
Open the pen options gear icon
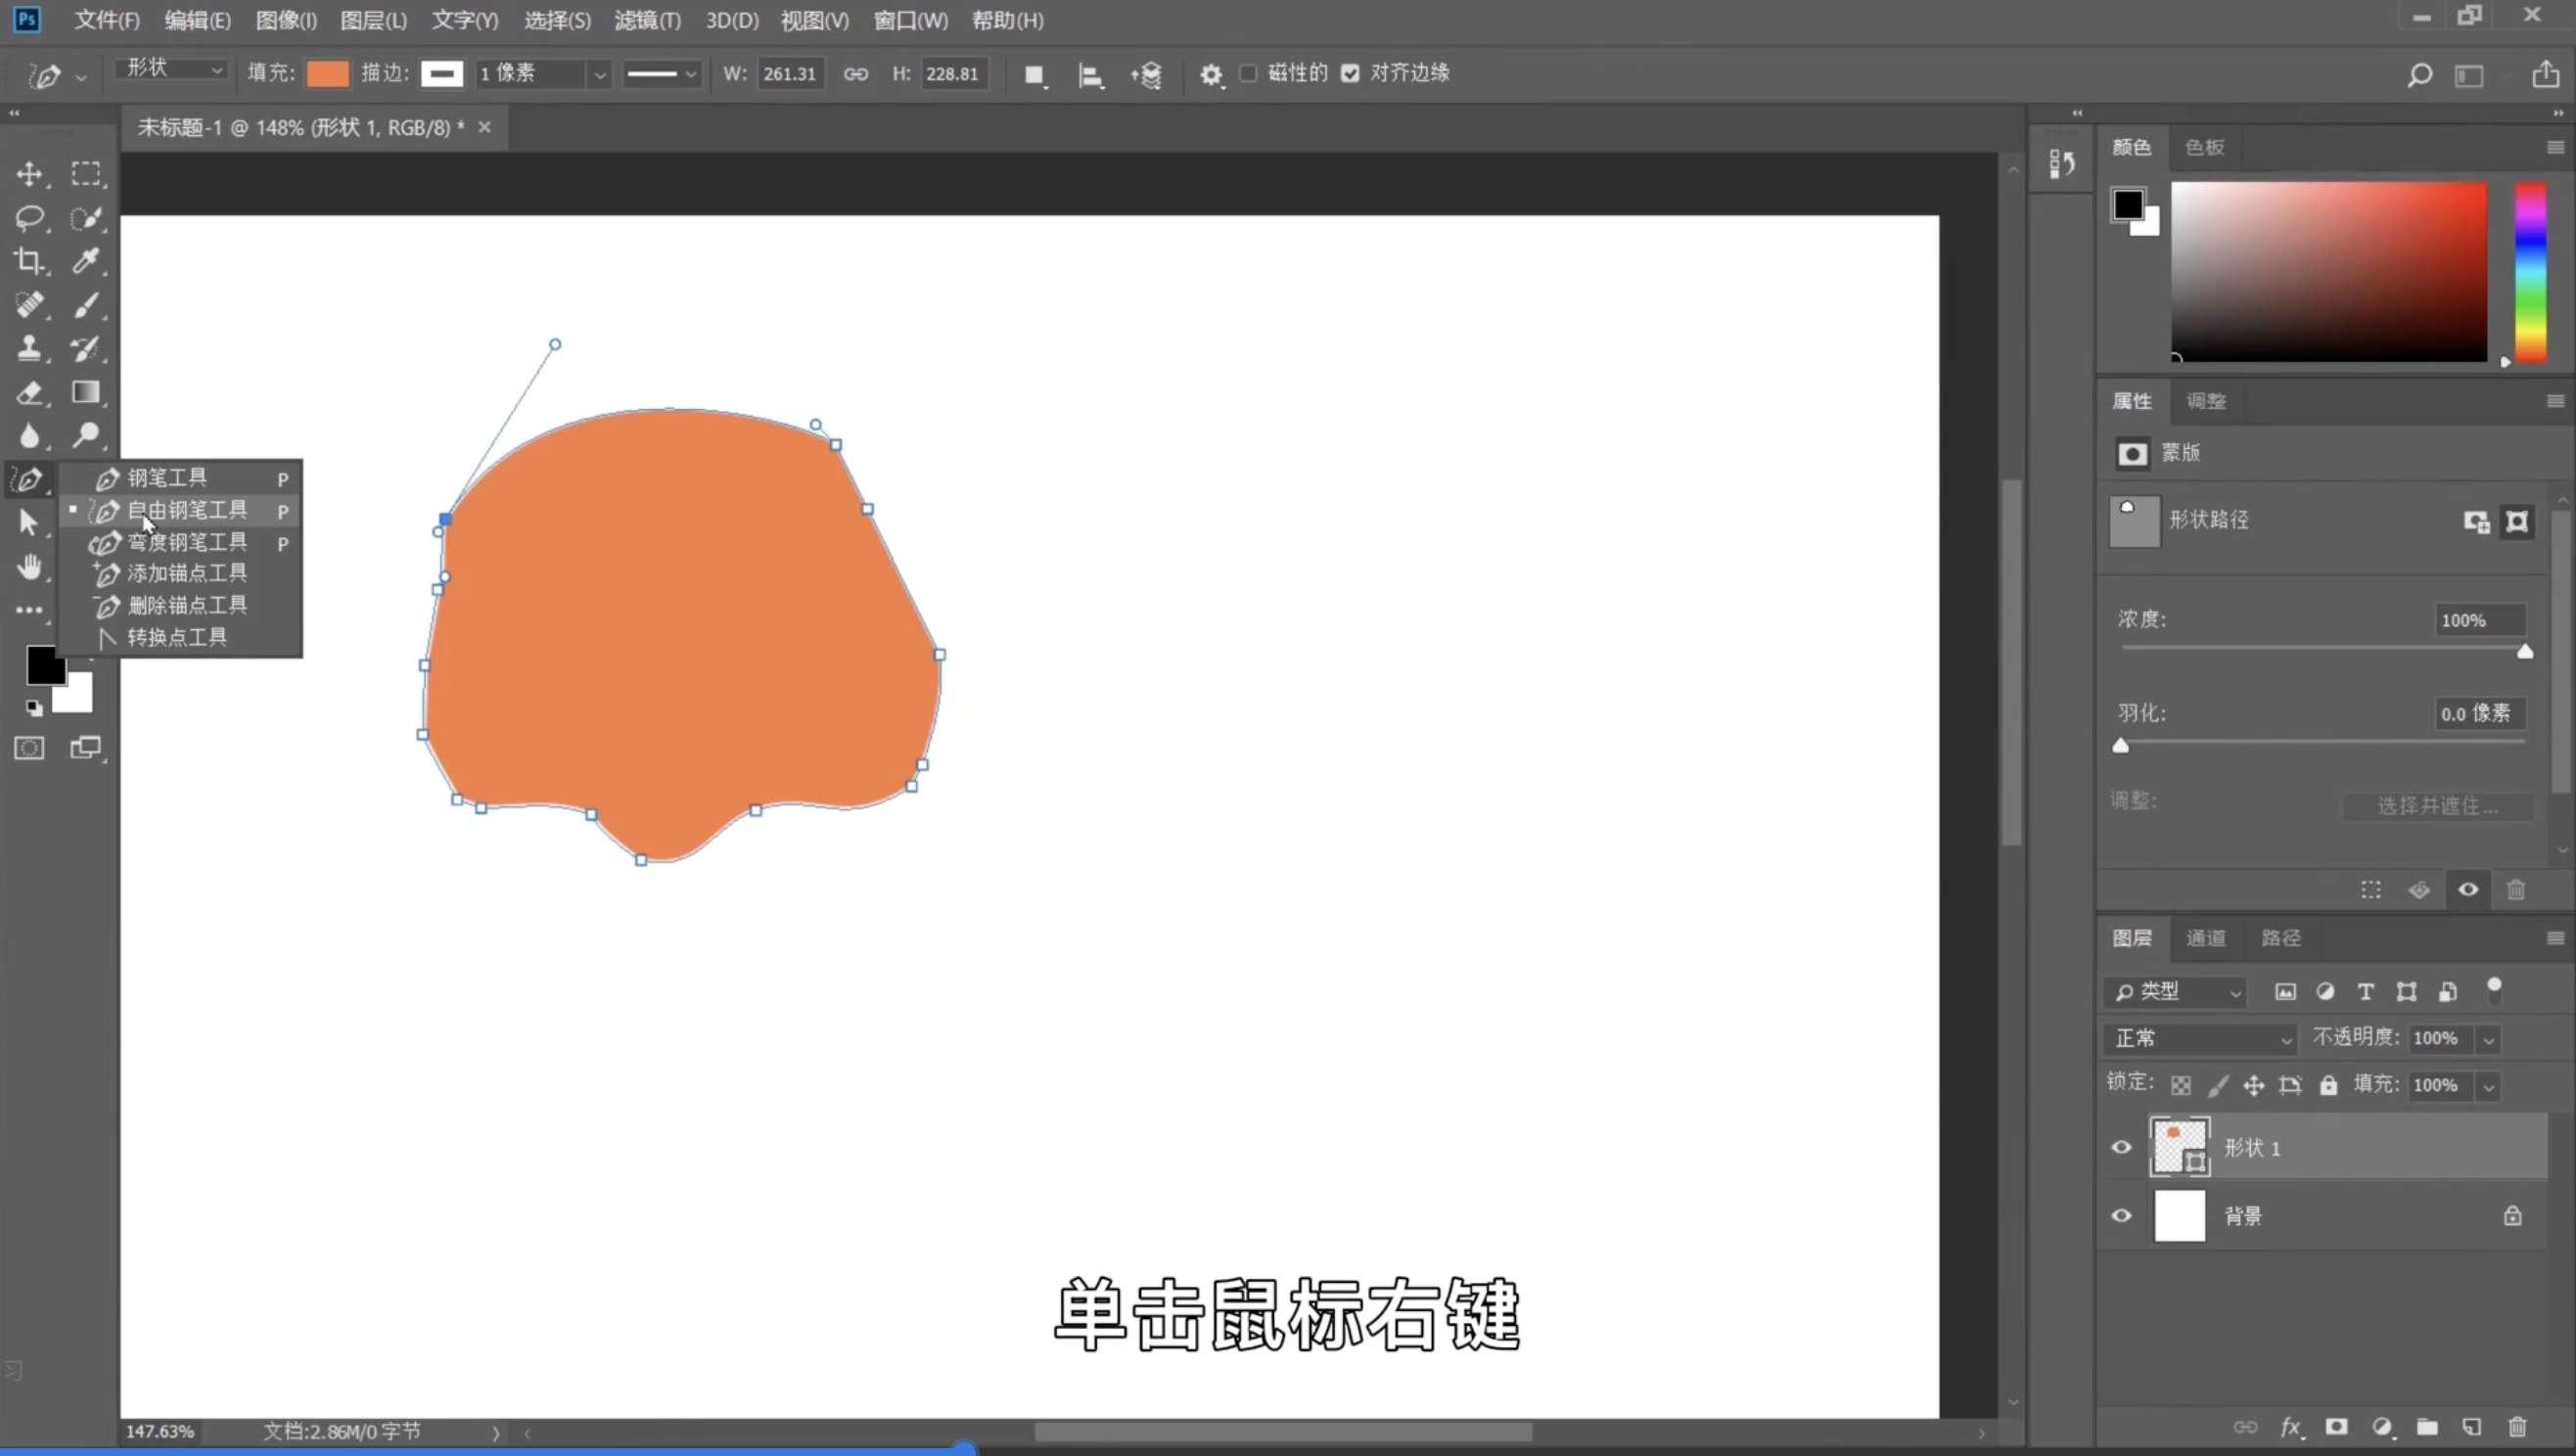tap(1210, 74)
